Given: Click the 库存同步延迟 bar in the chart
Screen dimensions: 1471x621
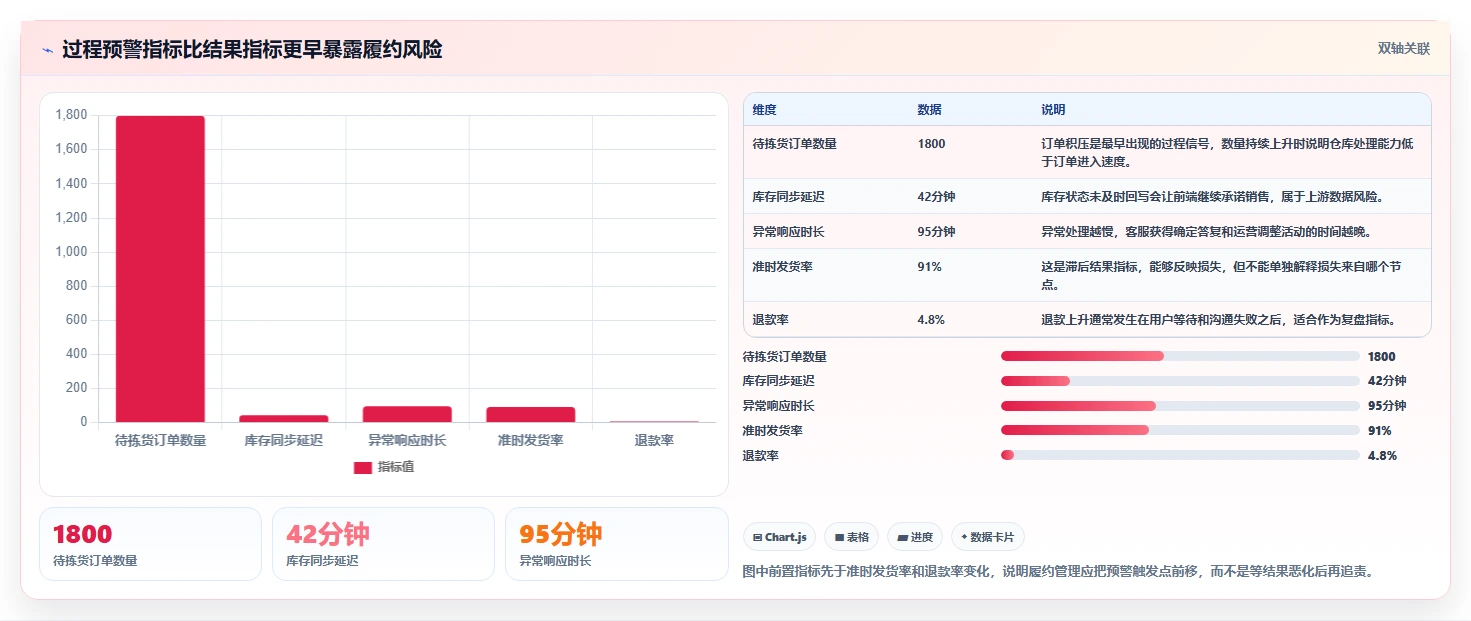Looking at the screenshot, I should point(284,418).
